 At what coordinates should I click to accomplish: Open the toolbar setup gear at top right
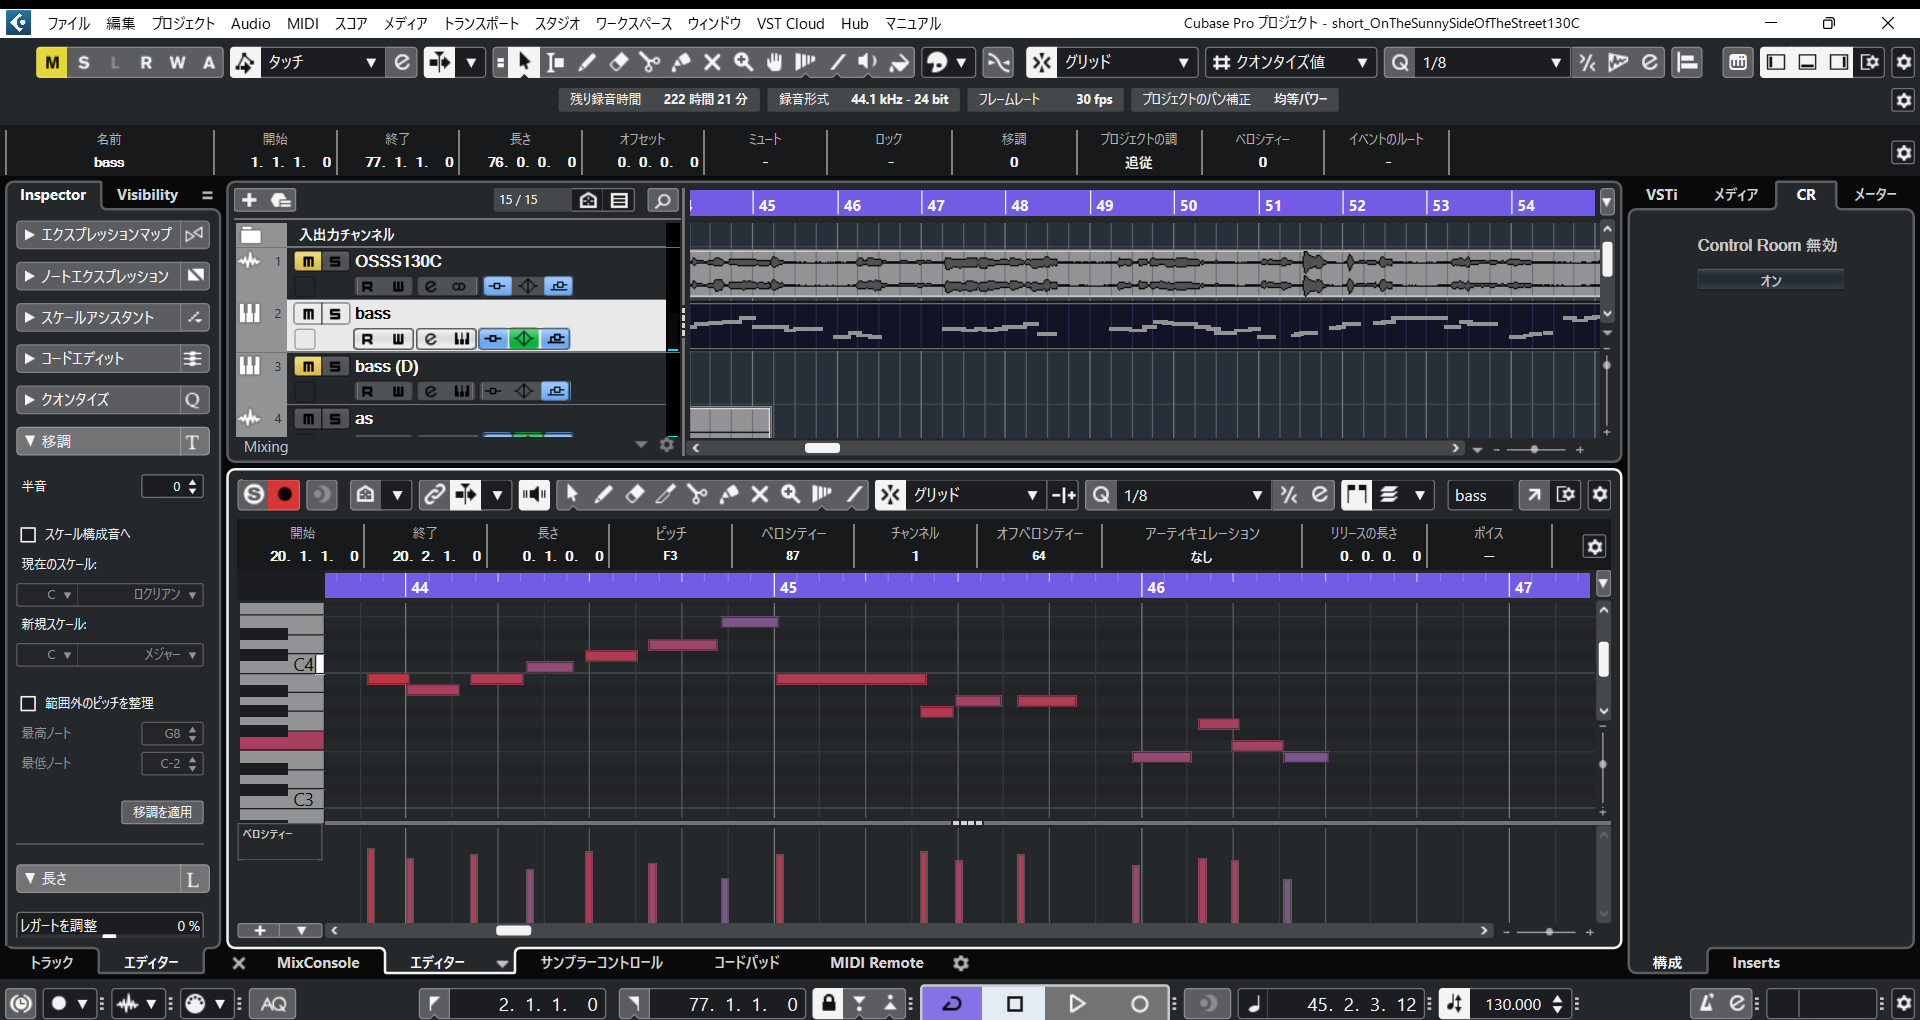point(1903,62)
